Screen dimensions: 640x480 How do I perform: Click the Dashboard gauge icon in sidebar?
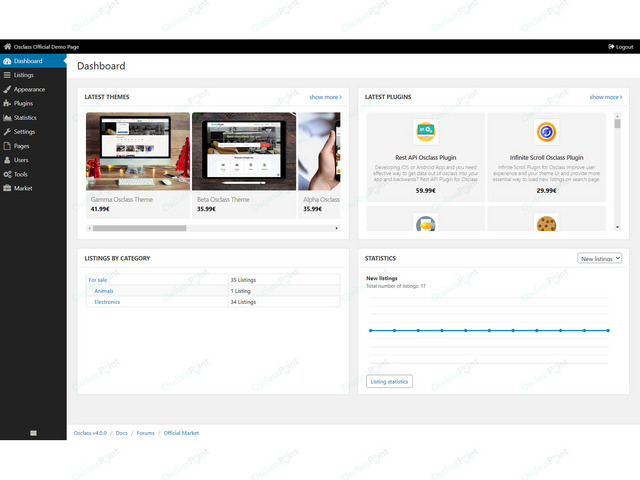pyautogui.click(x=7, y=61)
